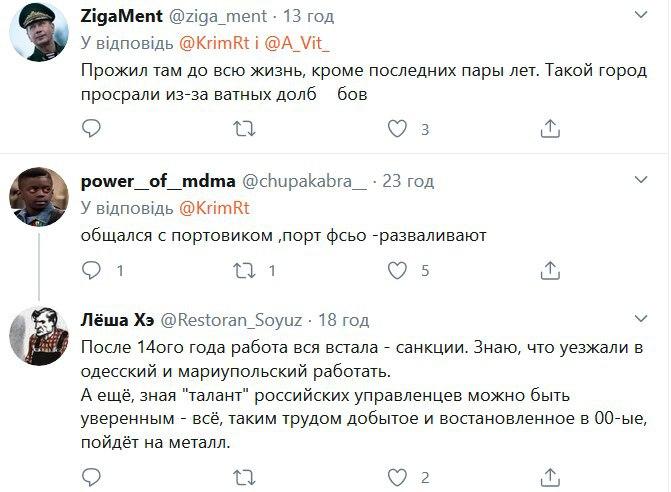The width and height of the screenshot is (671, 492).
Task: Share Лёша Хэ's tweet
Action: (x=549, y=476)
